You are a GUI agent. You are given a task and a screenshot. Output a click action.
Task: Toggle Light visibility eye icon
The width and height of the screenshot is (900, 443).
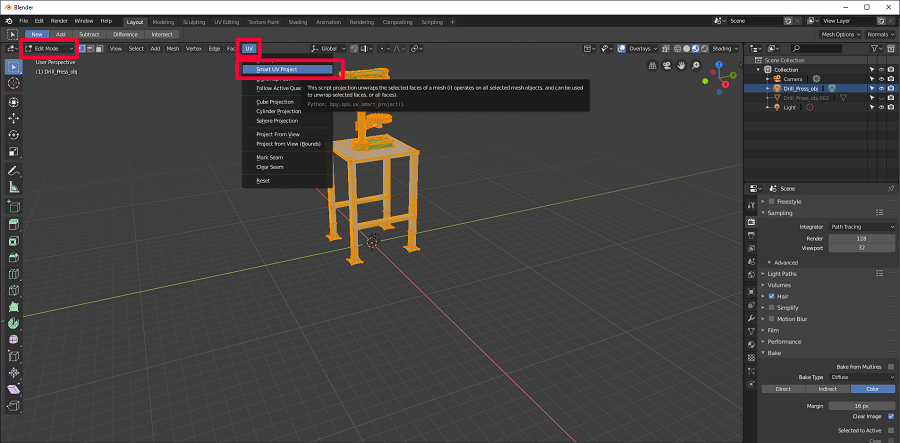click(x=881, y=107)
